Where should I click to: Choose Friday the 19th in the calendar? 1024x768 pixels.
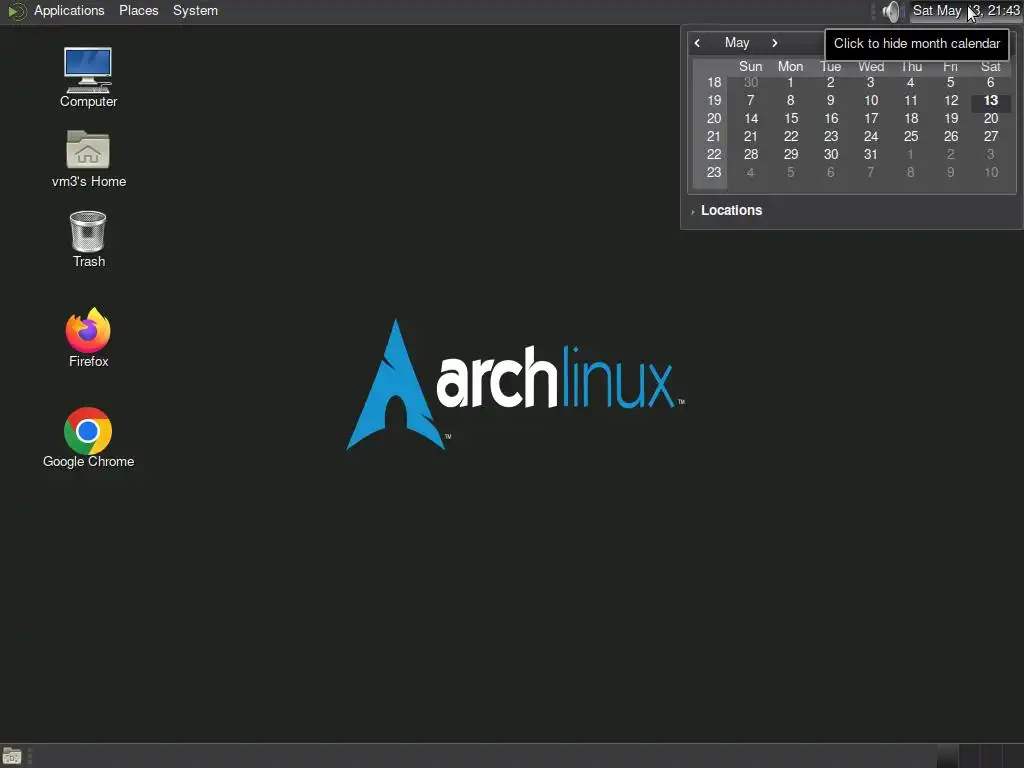pyautogui.click(x=951, y=118)
